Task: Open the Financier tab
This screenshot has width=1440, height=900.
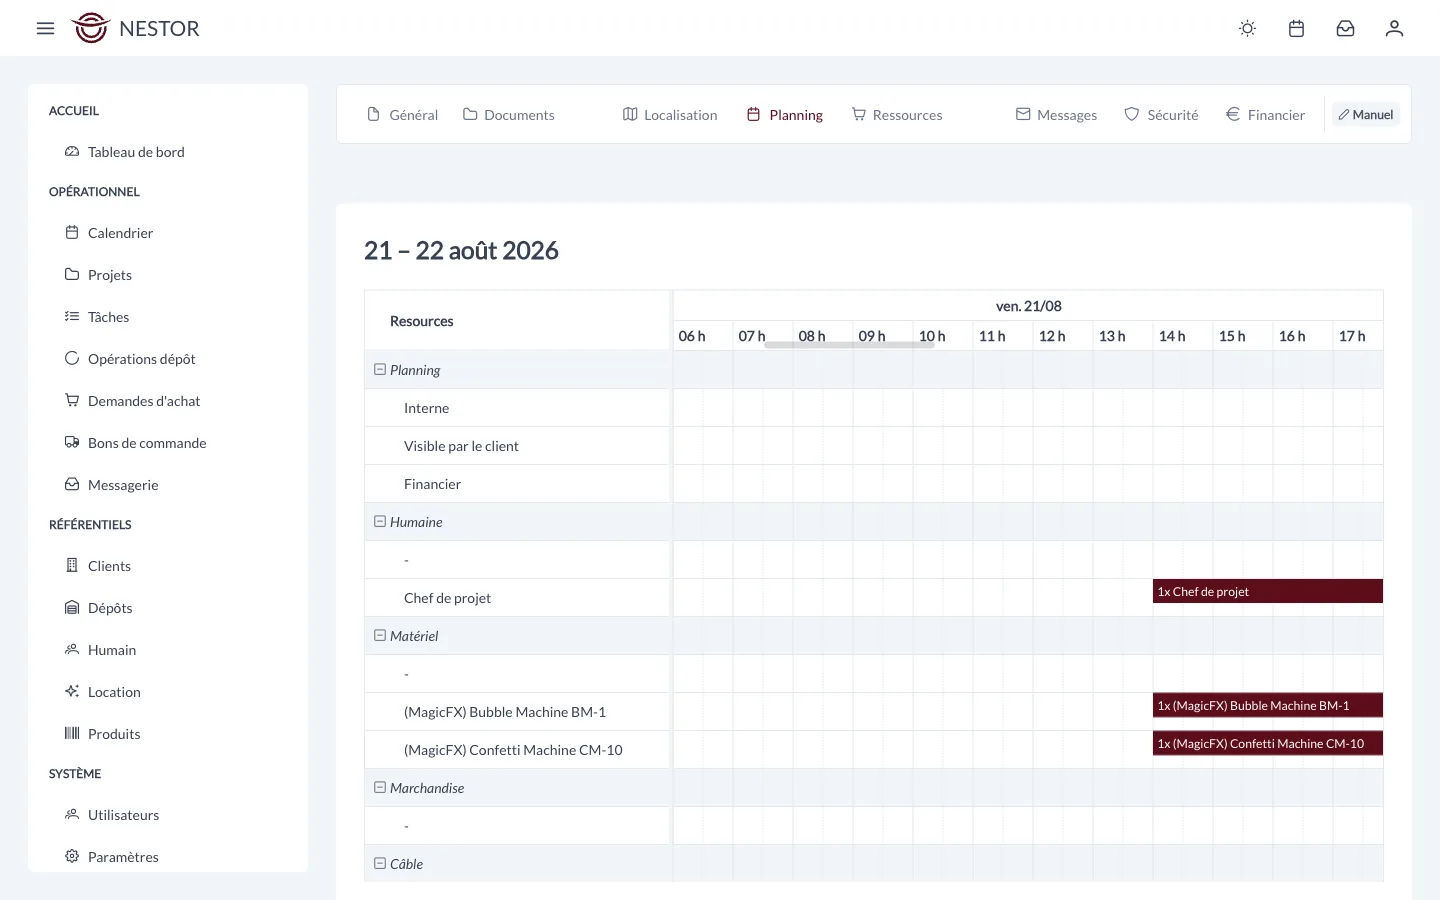Action: point(1265,115)
